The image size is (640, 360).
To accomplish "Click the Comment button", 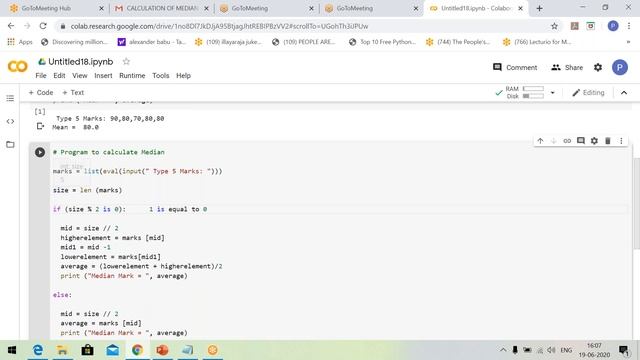I will 515,67.
